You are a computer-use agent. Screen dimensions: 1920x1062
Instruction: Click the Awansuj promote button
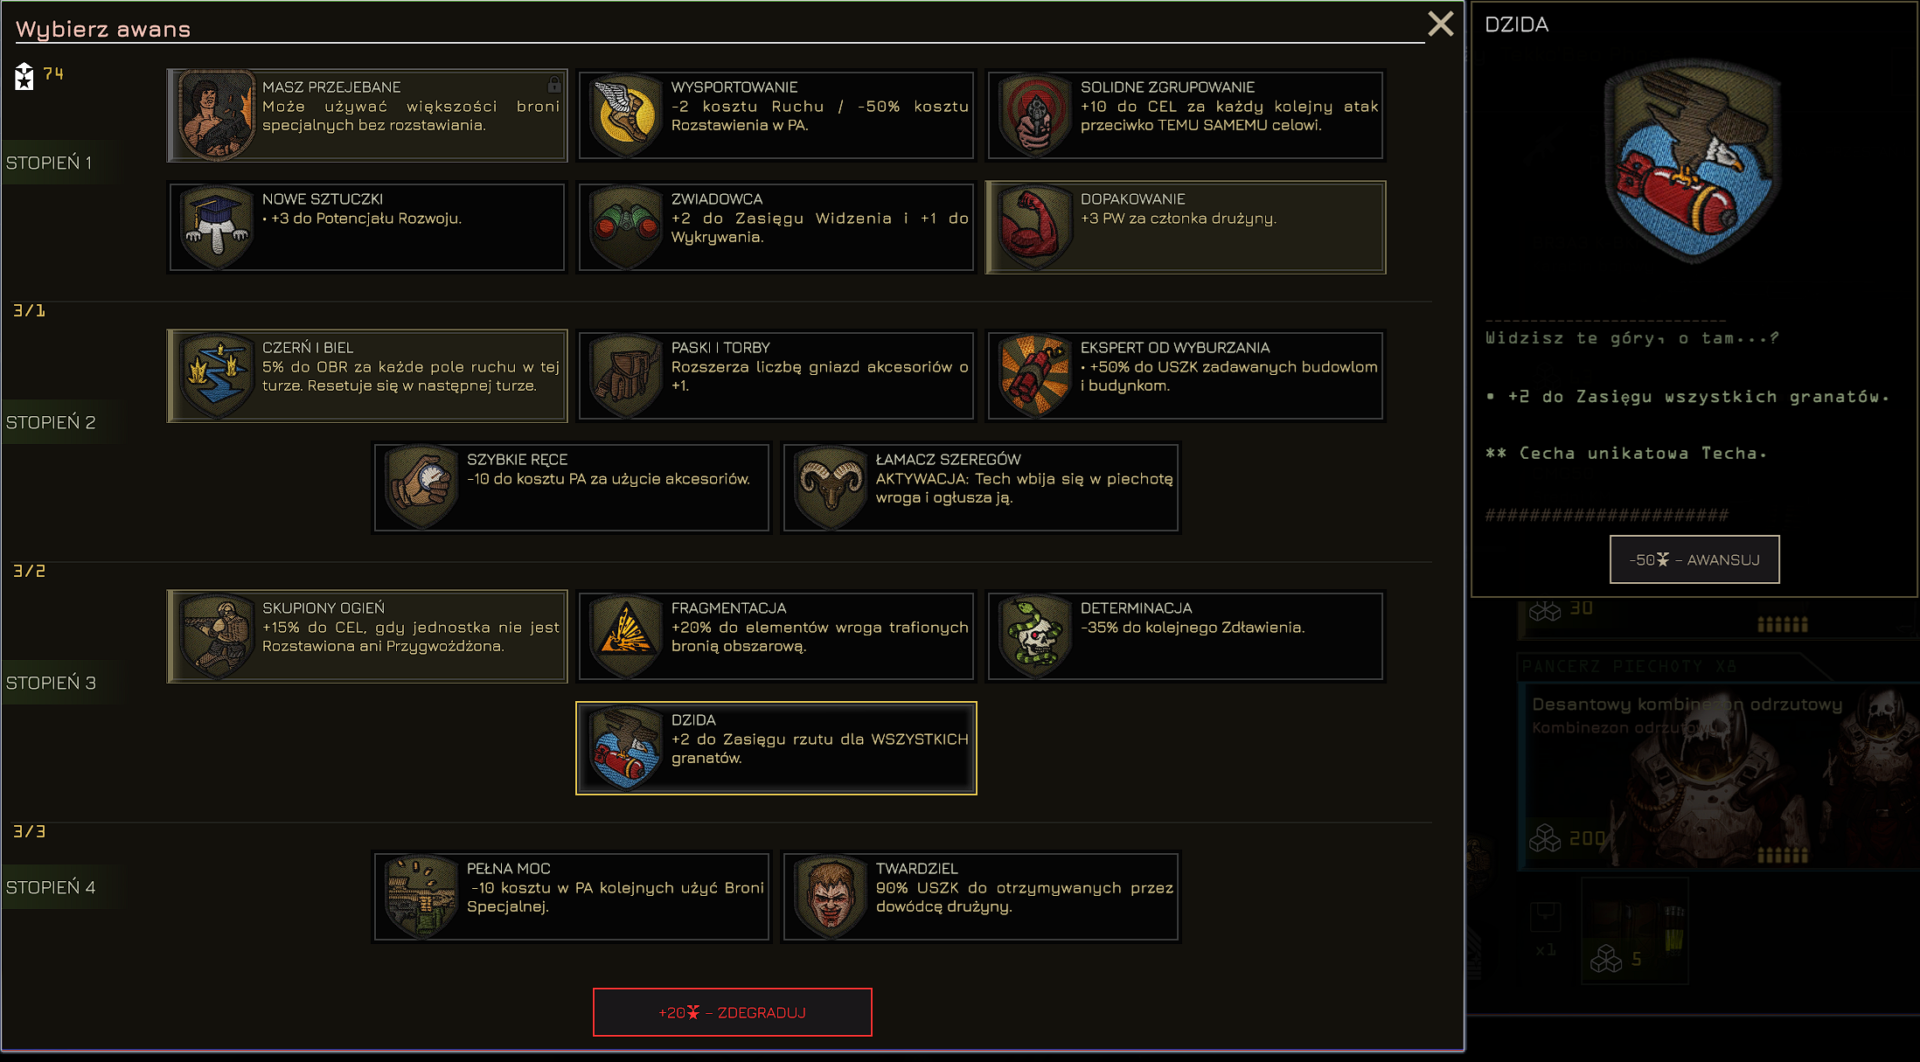1694,560
